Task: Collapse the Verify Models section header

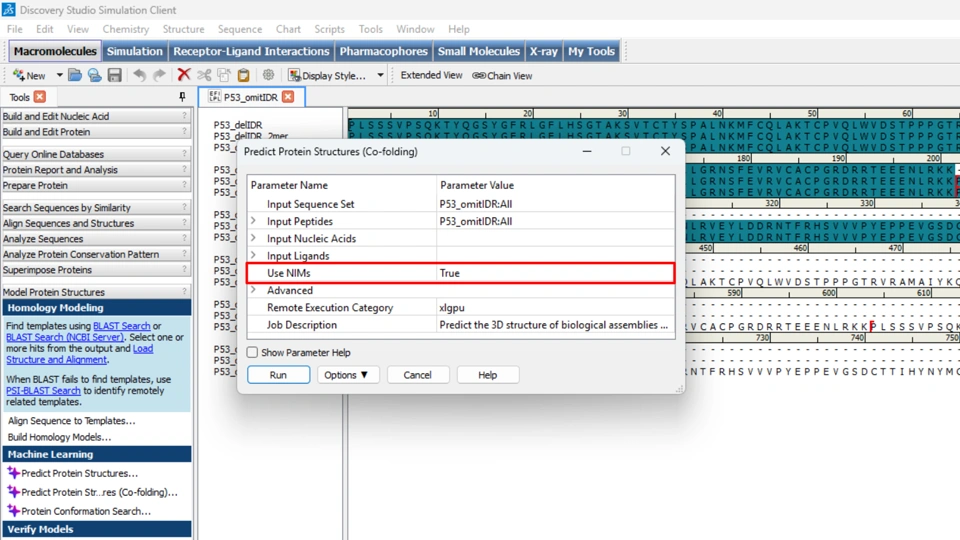Action: click(x=97, y=529)
